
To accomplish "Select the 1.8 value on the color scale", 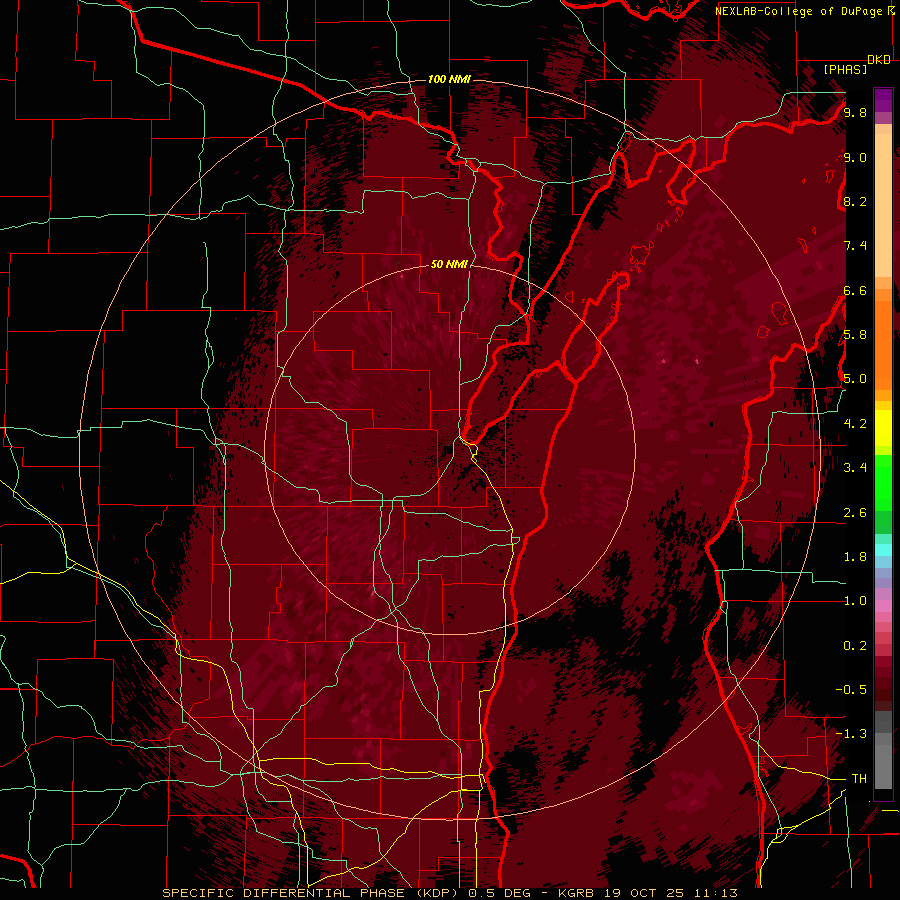I will 855,557.
